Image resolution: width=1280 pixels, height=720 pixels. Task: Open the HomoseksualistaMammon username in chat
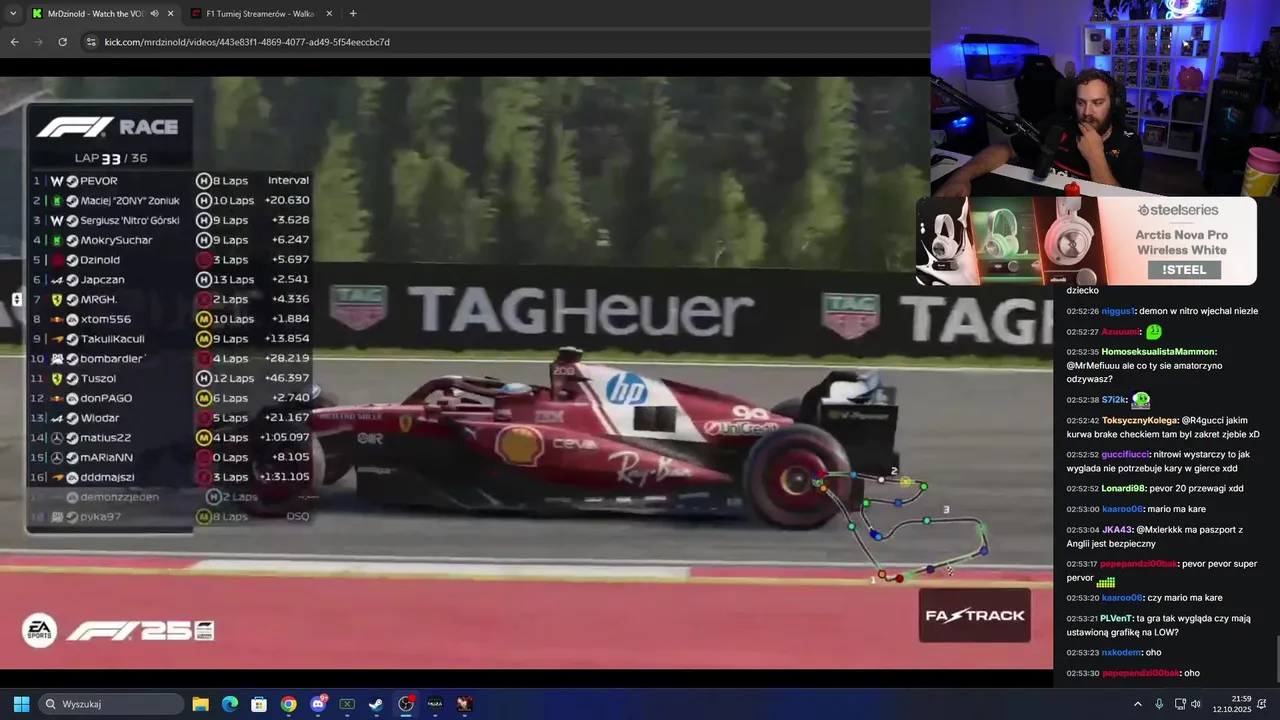[1158, 352]
